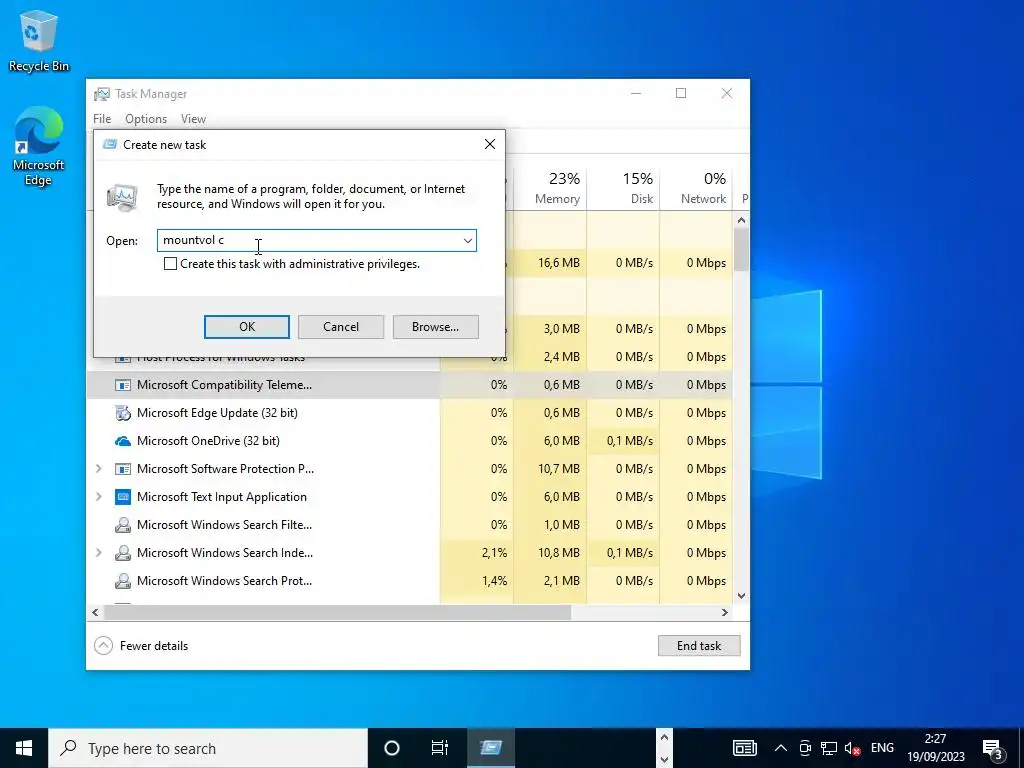Click the Microsoft Edge Update process icon
Image resolution: width=1024 pixels, height=768 pixels.
pos(123,413)
